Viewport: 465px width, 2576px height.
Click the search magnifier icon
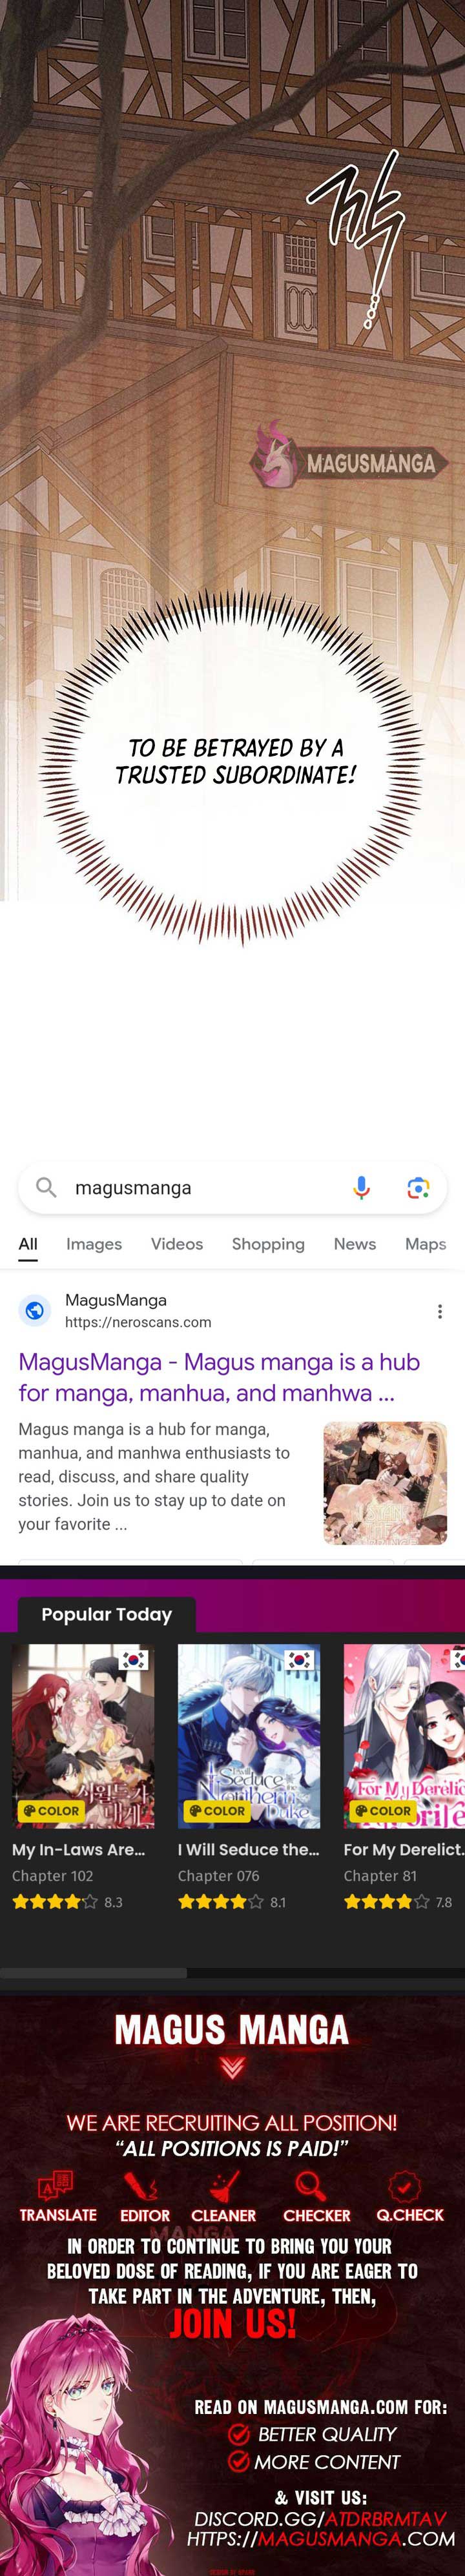tap(46, 1187)
